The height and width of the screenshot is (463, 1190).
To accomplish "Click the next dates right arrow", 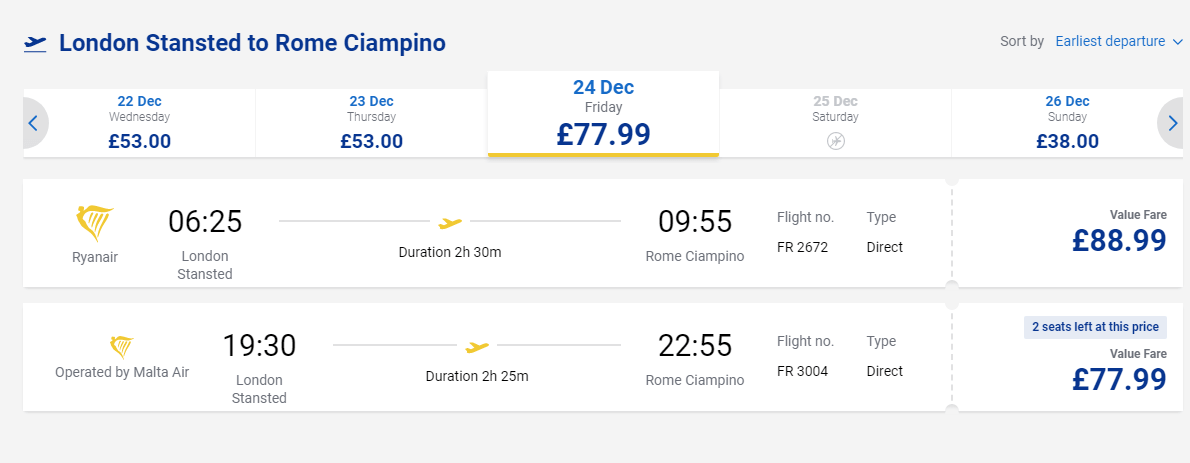I will coord(1172,123).
